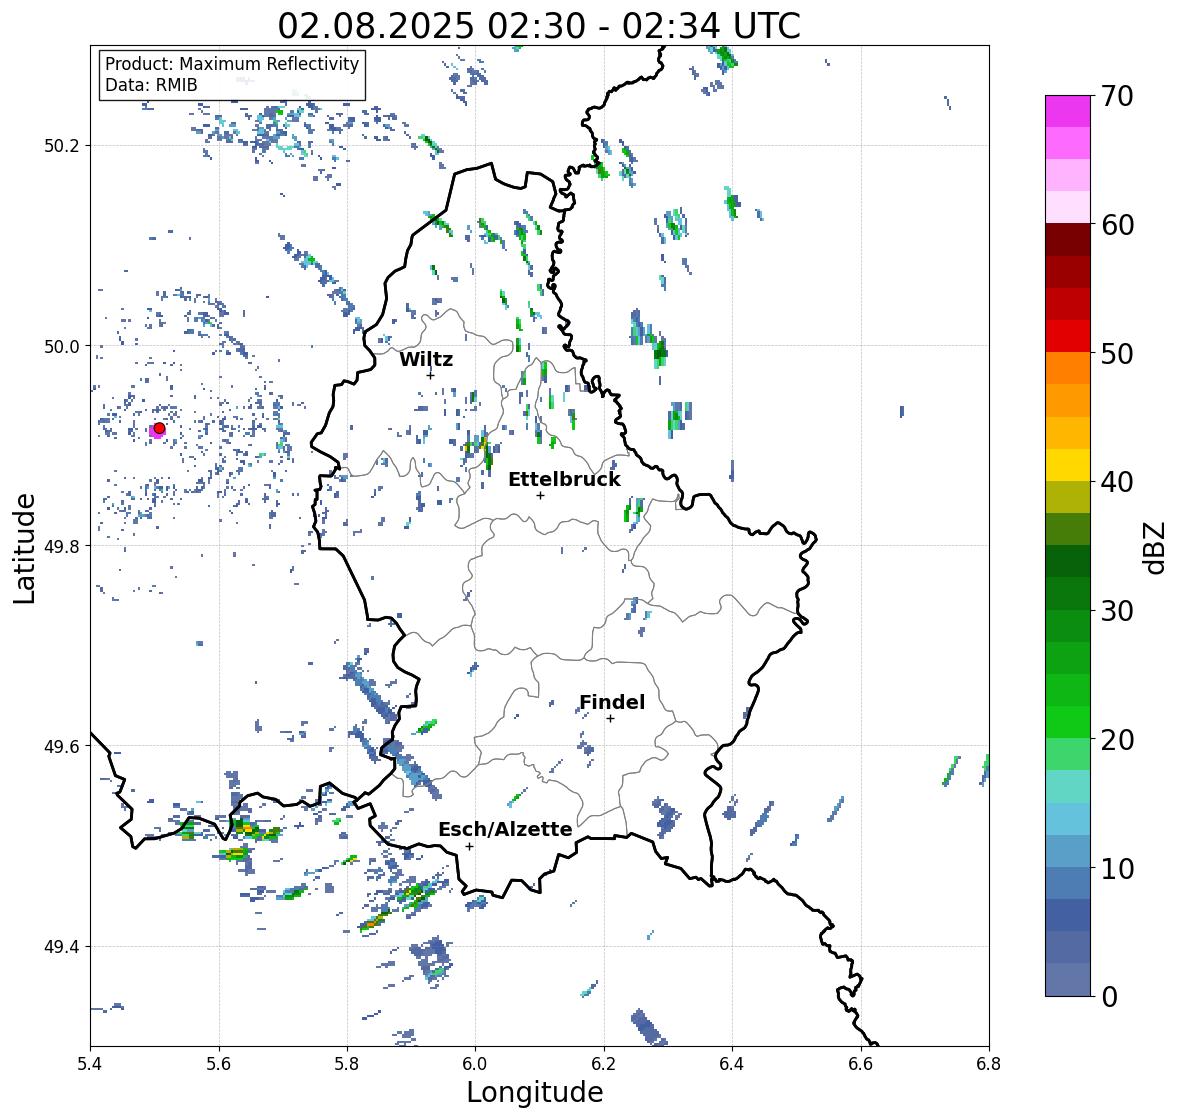Click the Wiltz station label
Screen dimensions: 1179x1117
(x=426, y=359)
